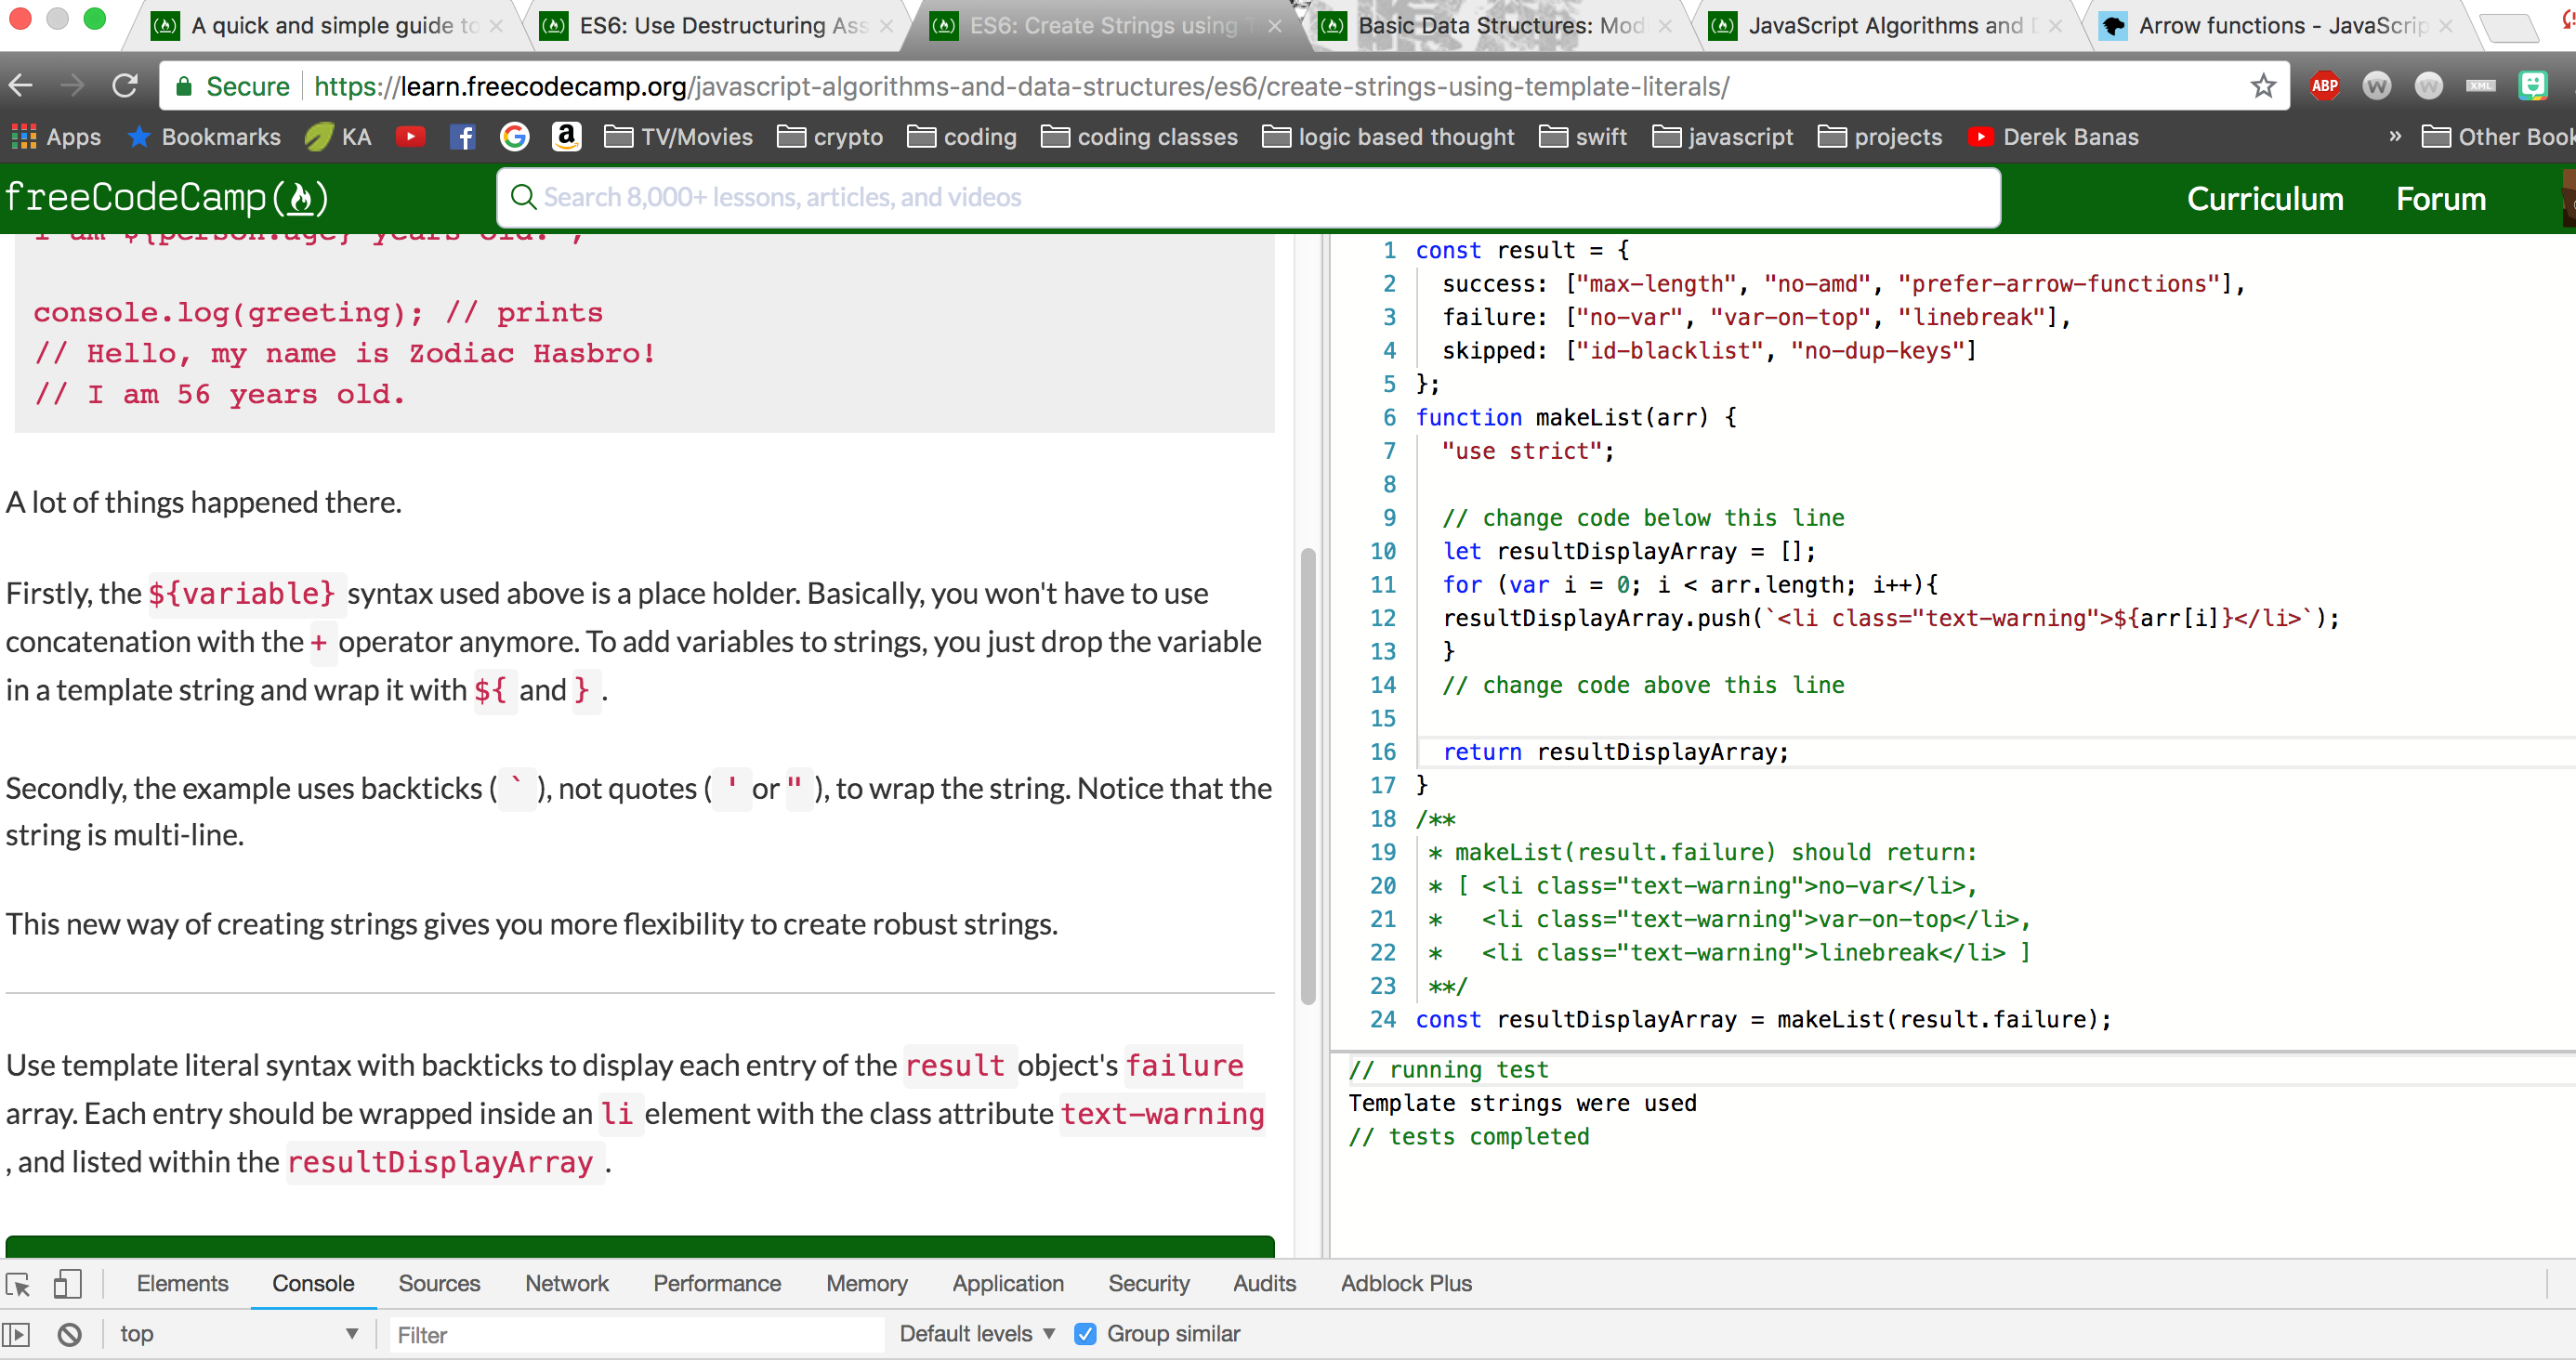The width and height of the screenshot is (2576, 1360).
Task: Open the YouTube bookmark icon
Action: 410,137
